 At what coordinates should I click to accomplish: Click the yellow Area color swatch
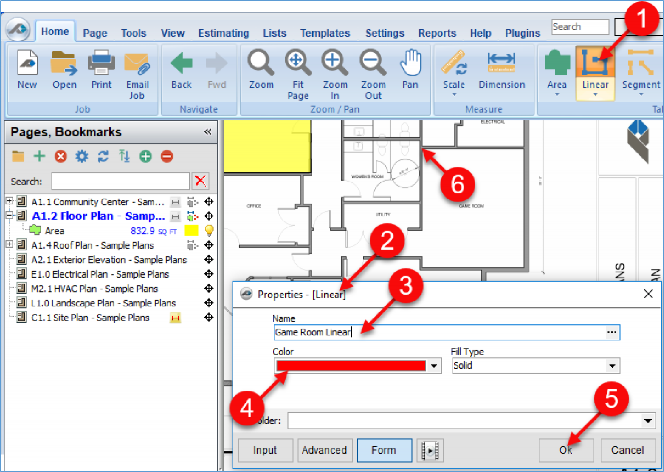(191, 231)
